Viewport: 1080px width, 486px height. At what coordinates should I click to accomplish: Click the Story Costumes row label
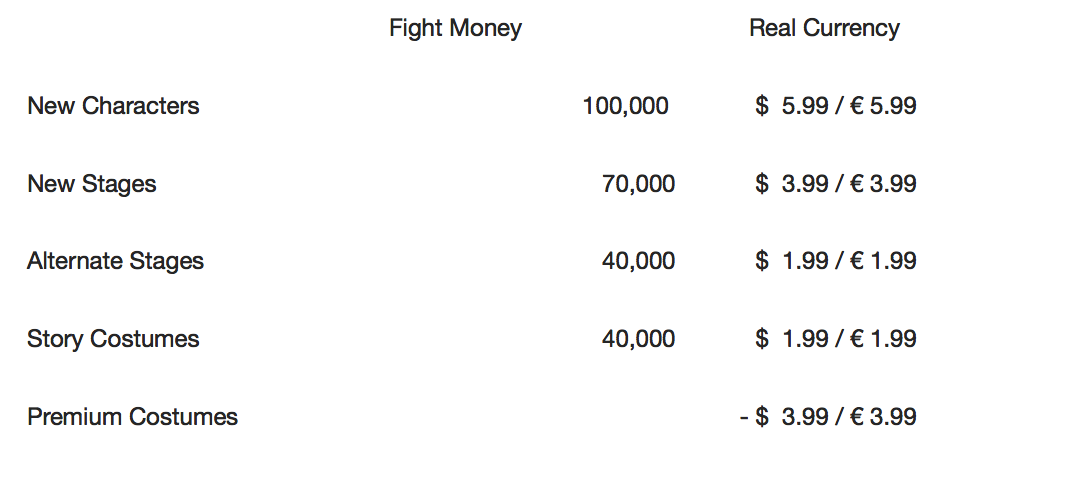point(113,339)
